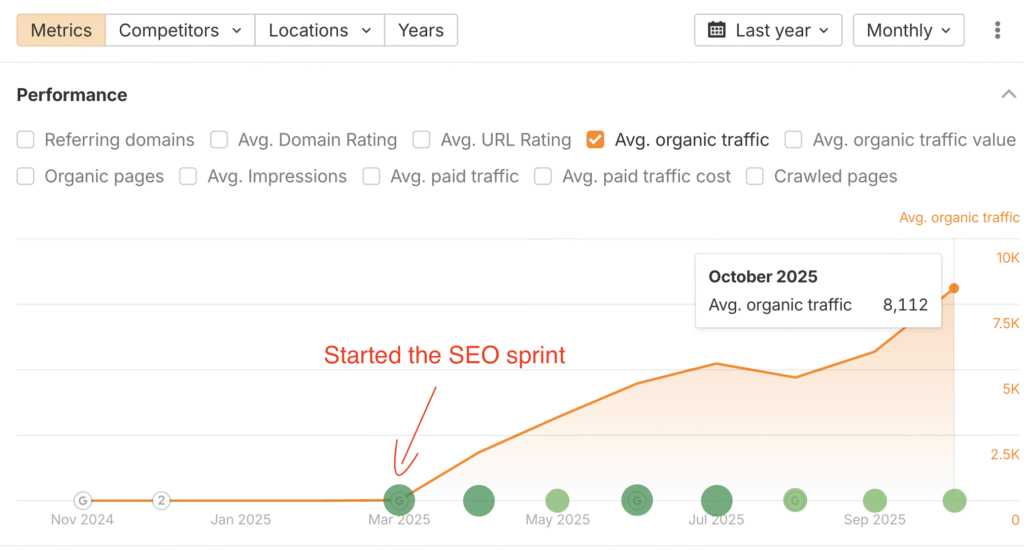The width and height of the screenshot is (1024, 551).
Task: Click the October 2025 data point on chart
Action: (954, 288)
